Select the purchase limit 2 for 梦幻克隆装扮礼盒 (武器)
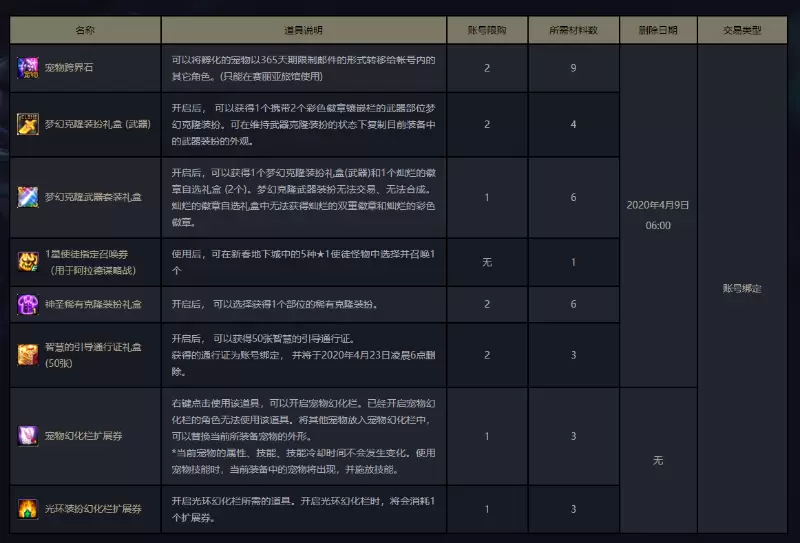The image size is (800, 543). [487, 124]
